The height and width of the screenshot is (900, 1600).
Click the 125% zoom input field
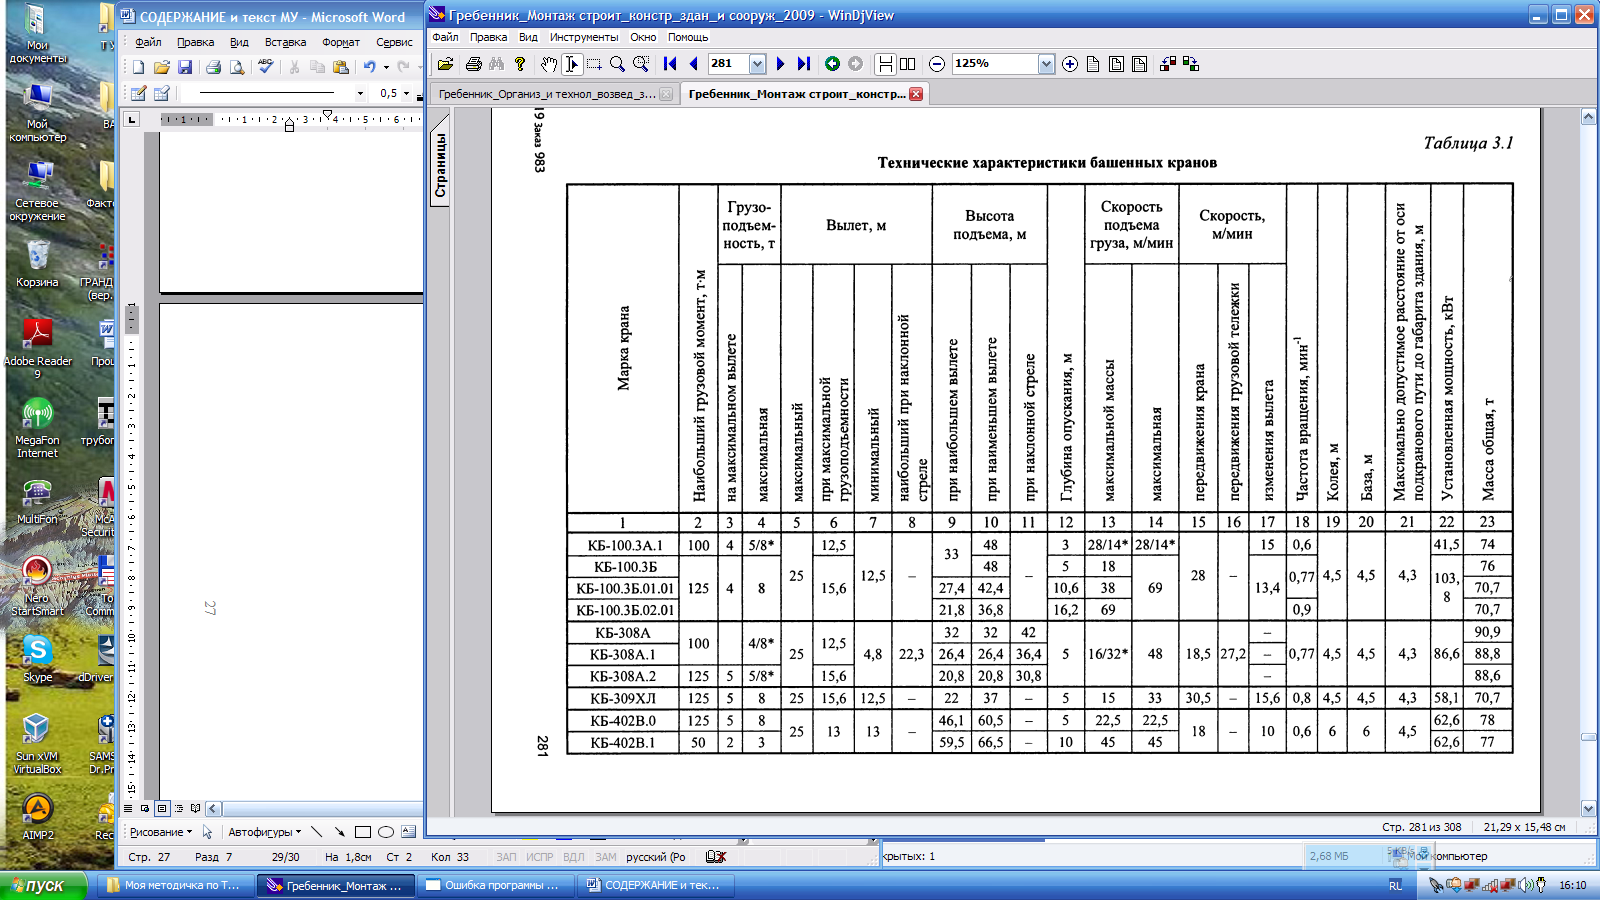pyautogui.click(x=994, y=64)
